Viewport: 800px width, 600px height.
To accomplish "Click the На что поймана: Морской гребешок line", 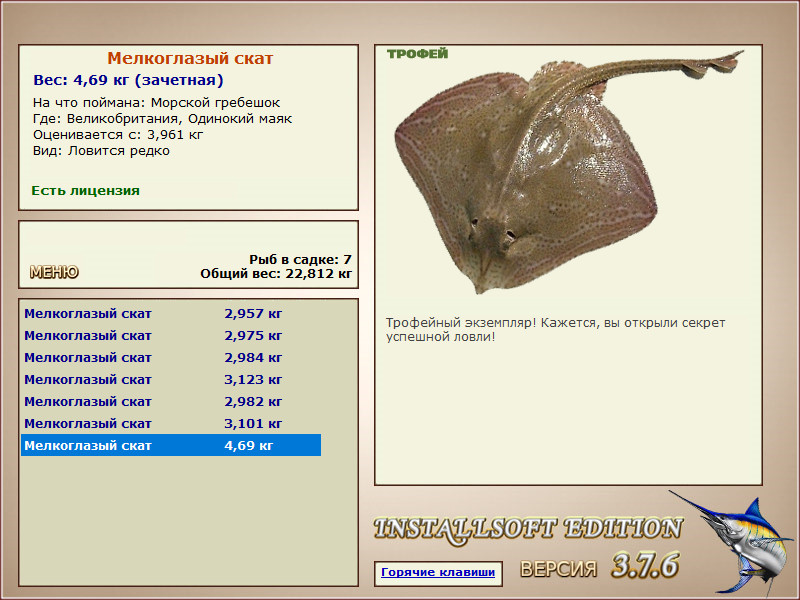I will 156,103.
